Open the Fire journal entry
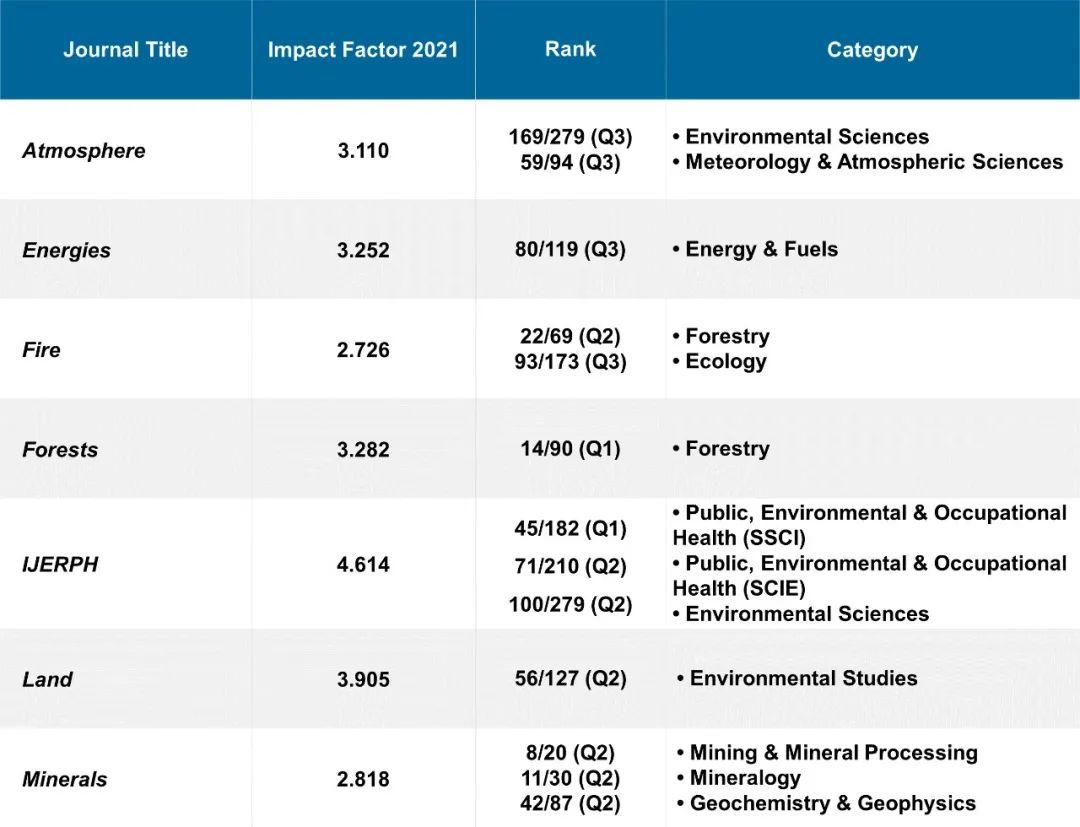 (x=42, y=350)
